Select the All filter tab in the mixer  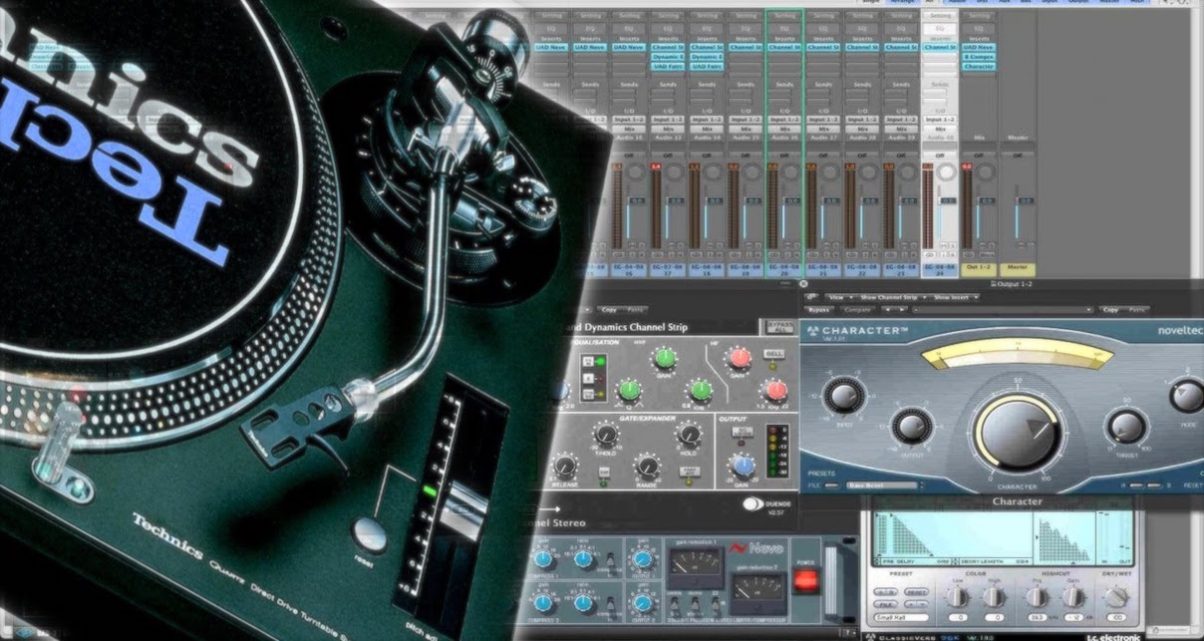click(929, 3)
